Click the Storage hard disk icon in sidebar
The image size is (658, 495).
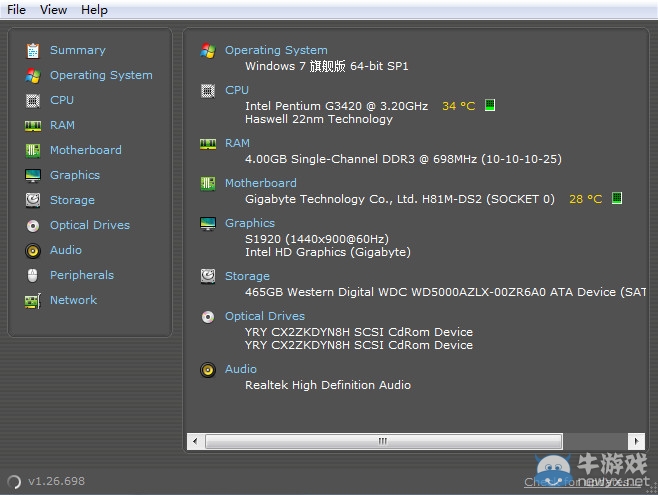point(33,201)
